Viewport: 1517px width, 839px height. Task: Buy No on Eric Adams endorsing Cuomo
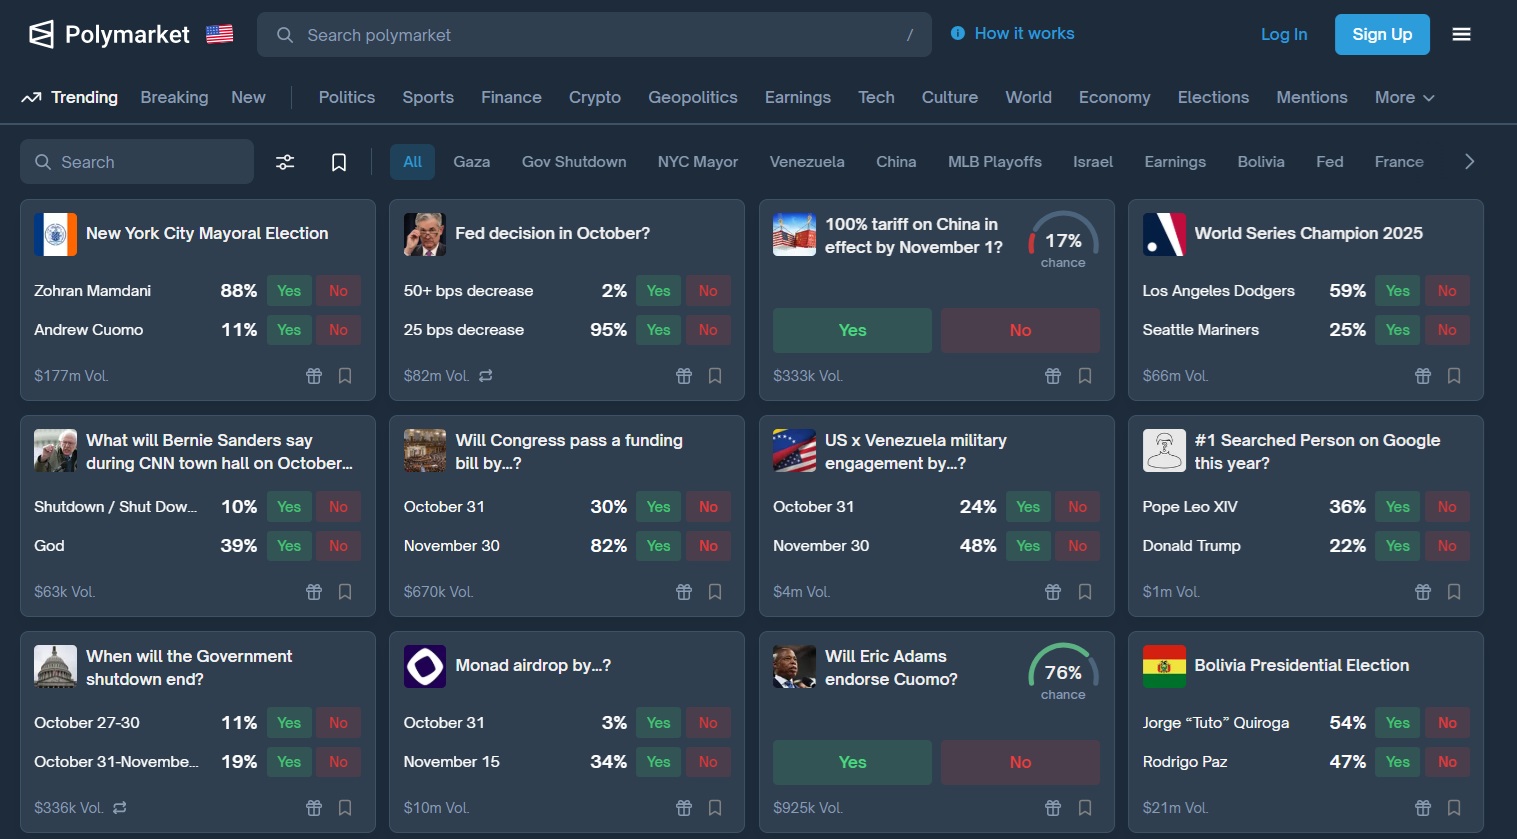click(x=1020, y=762)
